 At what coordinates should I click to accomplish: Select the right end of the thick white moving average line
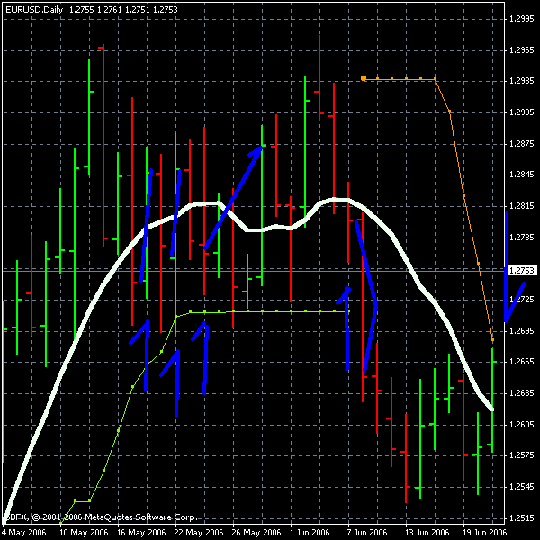pyautogui.click(x=491, y=408)
